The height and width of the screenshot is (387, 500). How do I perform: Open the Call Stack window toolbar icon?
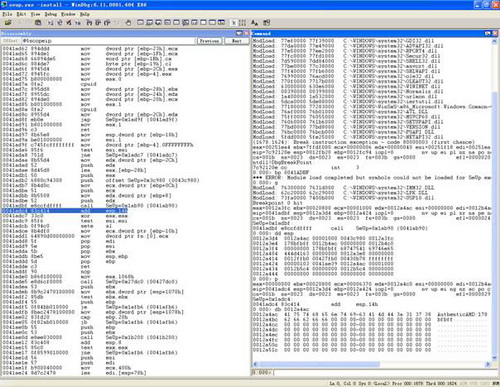[185, 23]
